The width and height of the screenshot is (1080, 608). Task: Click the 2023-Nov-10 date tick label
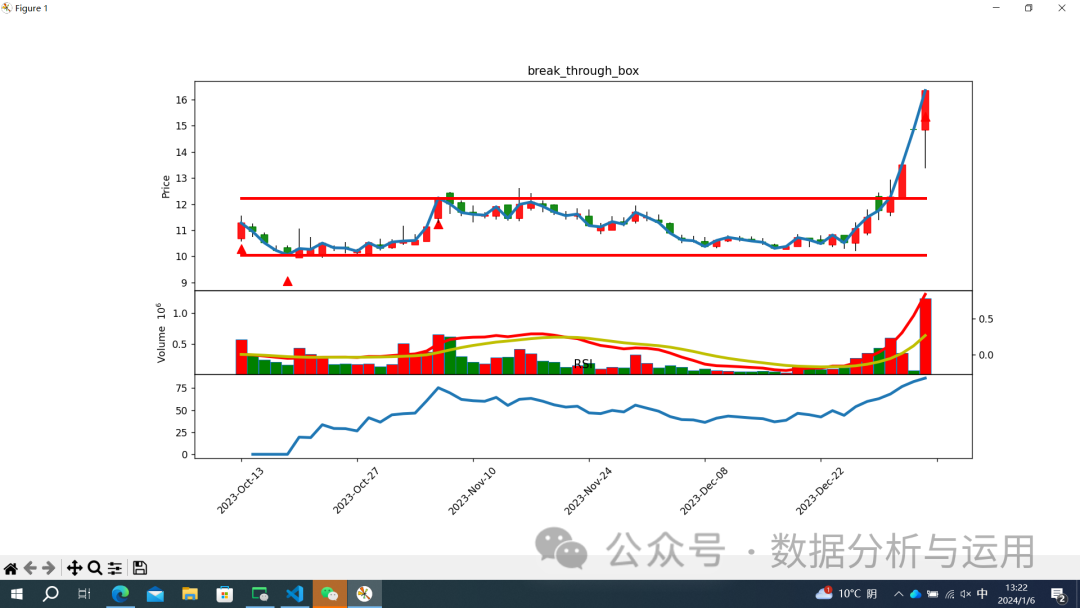472,491
